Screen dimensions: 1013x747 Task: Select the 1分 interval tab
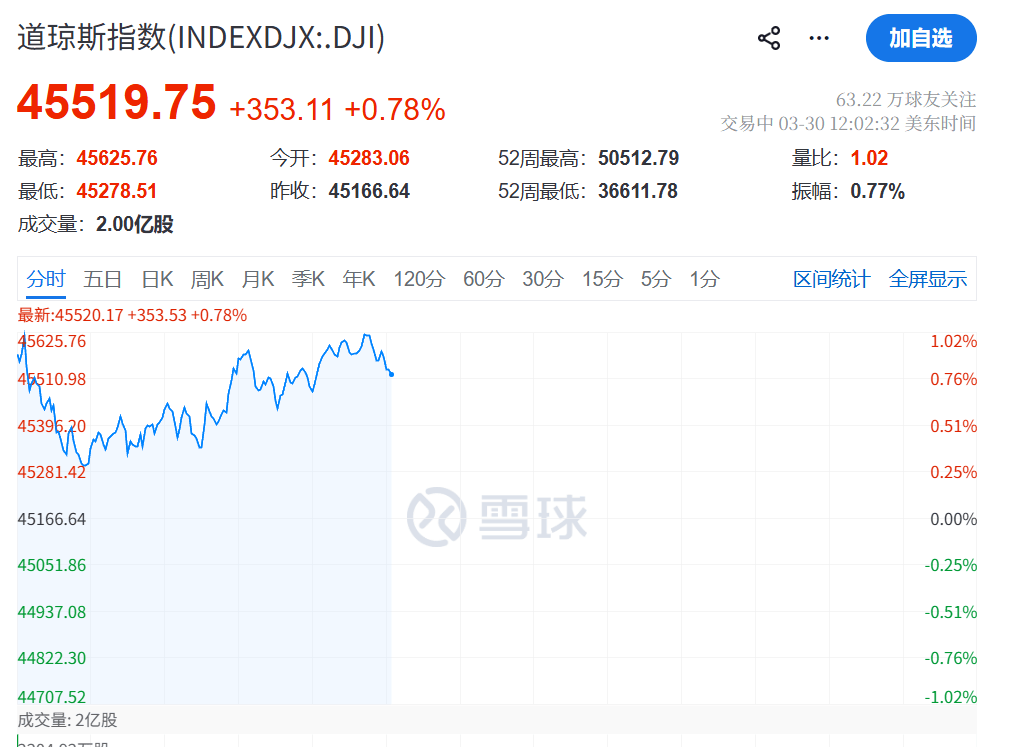tap(704, 280)
